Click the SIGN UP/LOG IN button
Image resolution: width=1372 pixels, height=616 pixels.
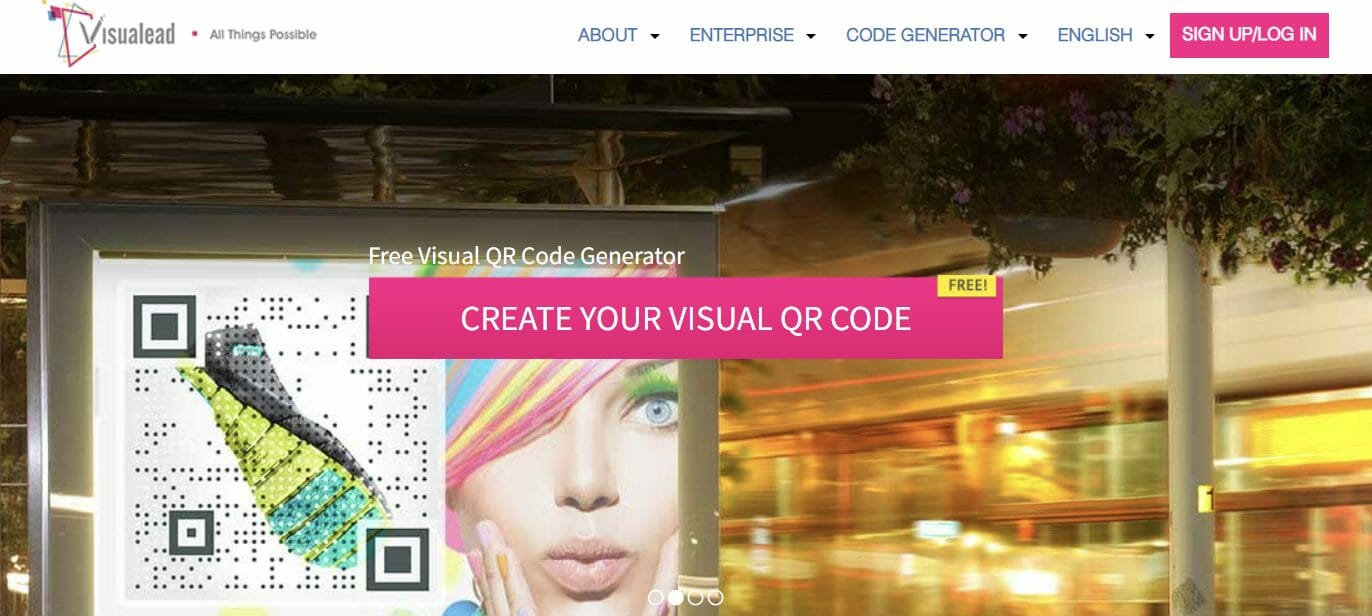click(1249, 35)
